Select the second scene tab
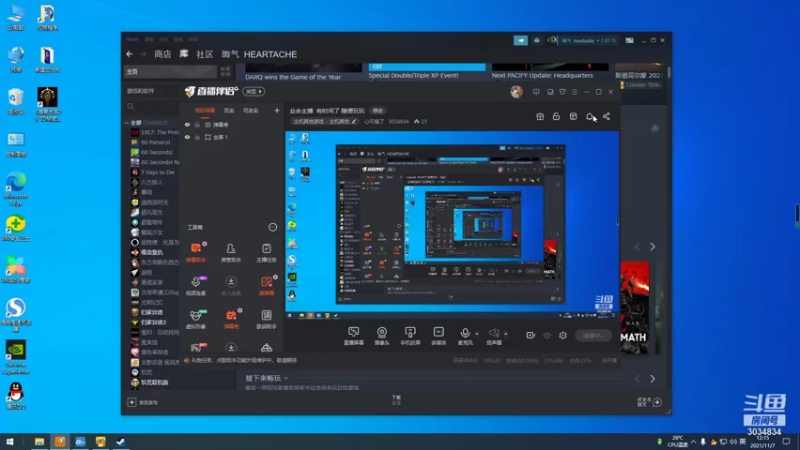800x450 pixels. (x=229, y=111)
